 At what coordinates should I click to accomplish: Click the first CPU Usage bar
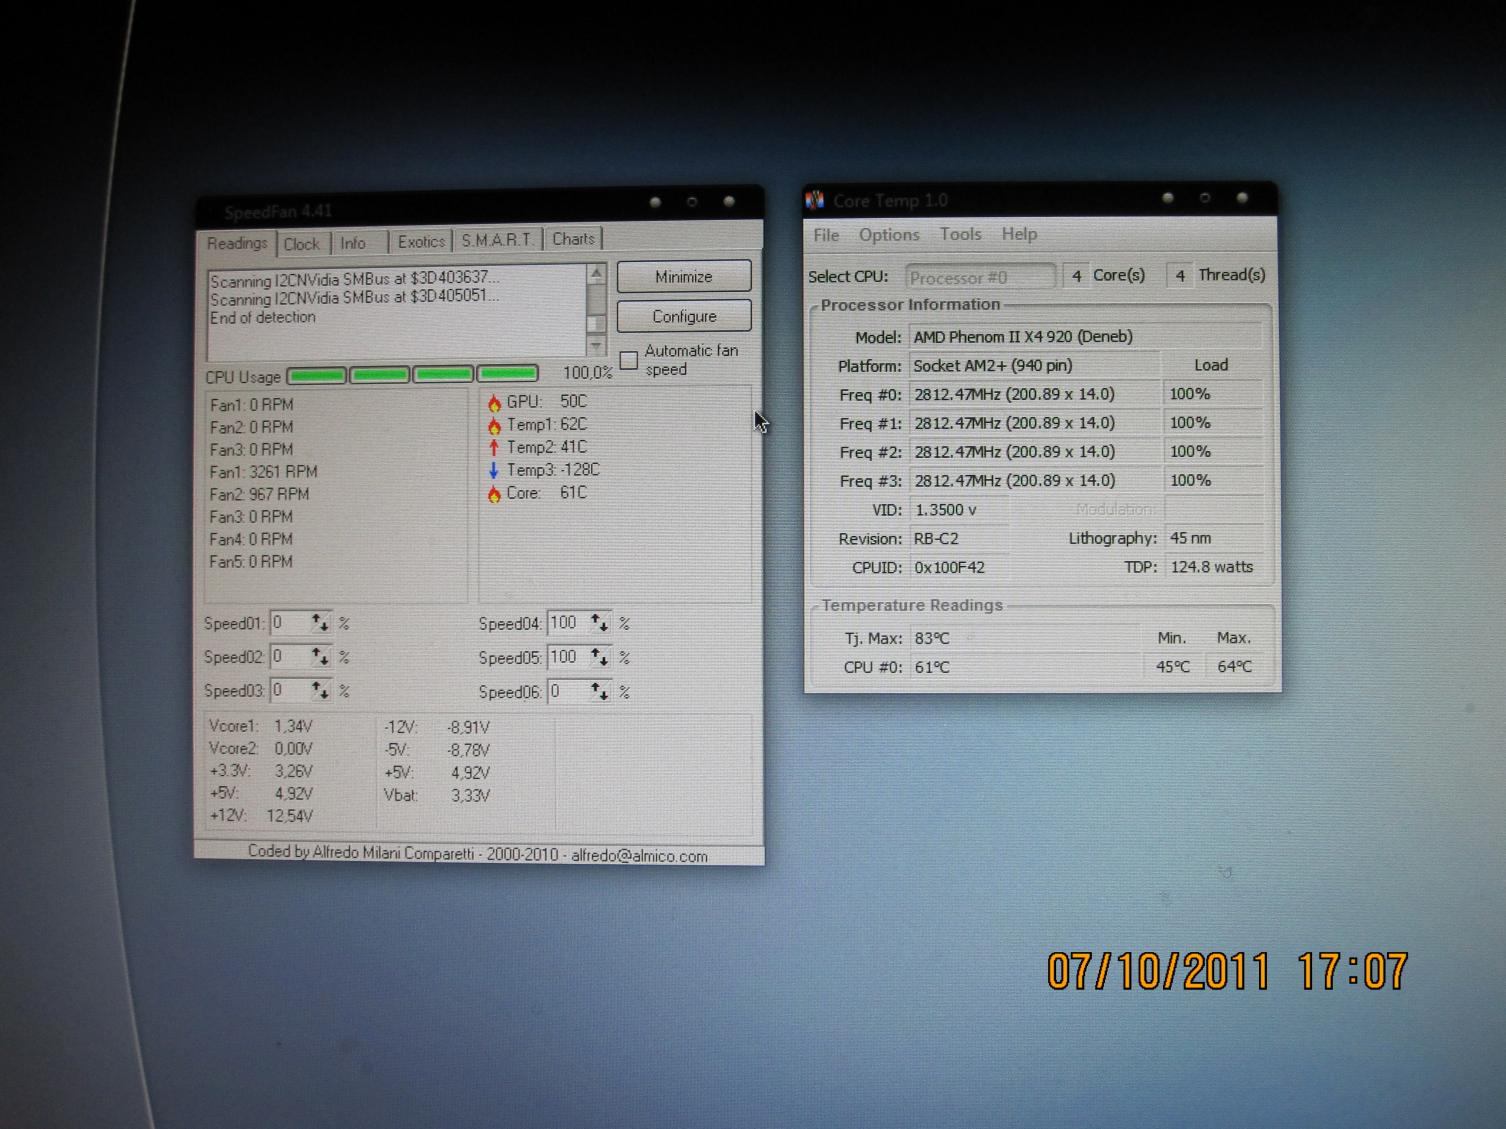point(316,376)
